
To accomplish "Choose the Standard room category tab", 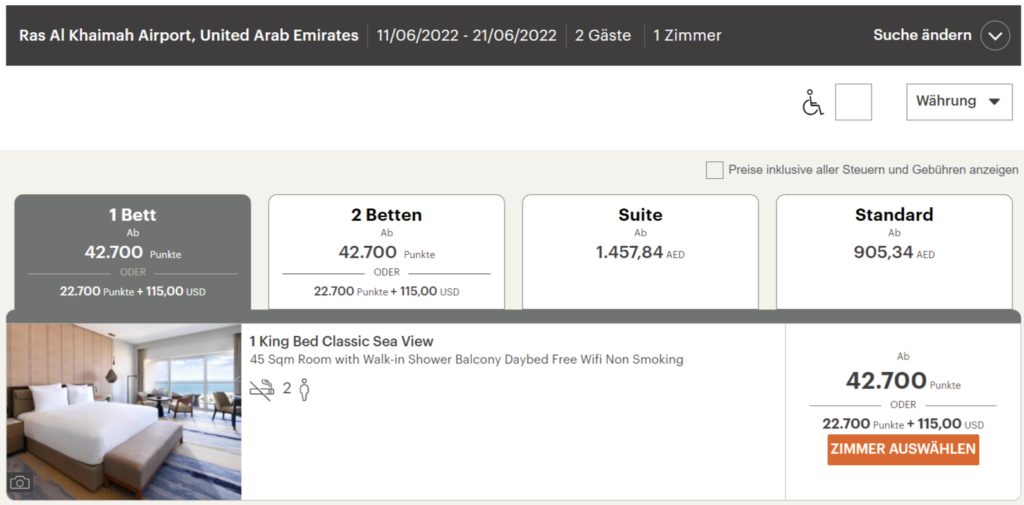I will pos(894,252).
